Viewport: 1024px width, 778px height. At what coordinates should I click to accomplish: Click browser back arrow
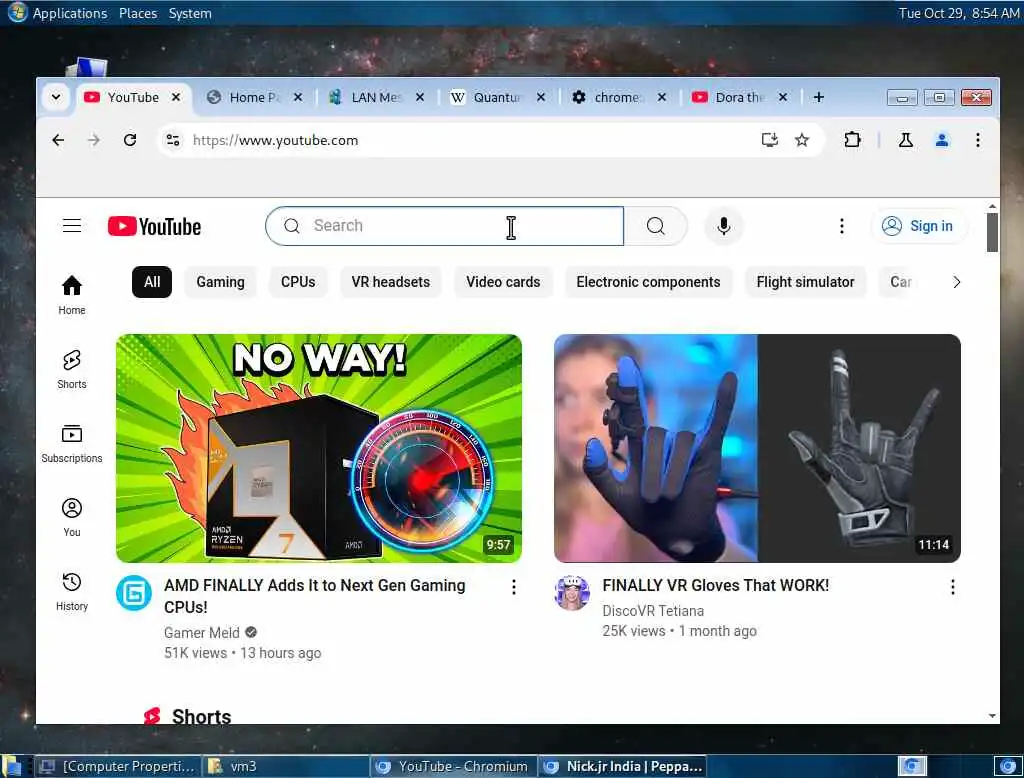point(58,140)
